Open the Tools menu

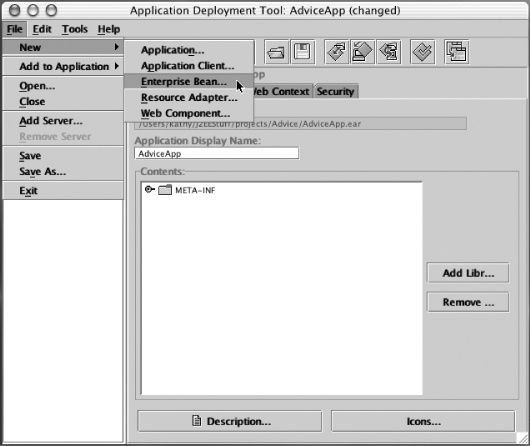pos(75,29)
